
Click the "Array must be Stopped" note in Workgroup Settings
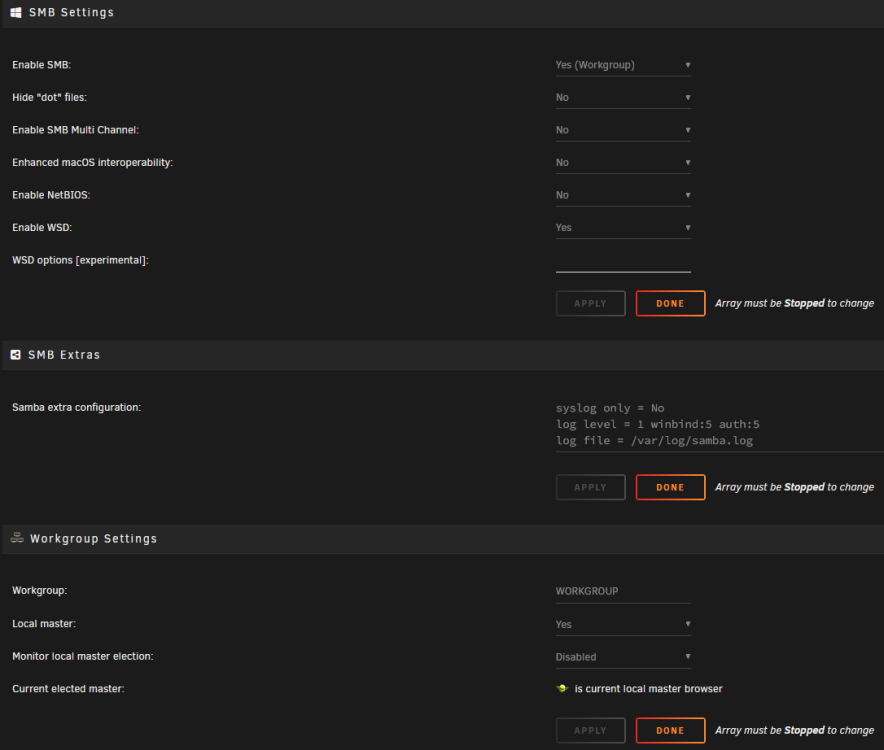pyautogui.click(x=794, y=730)
